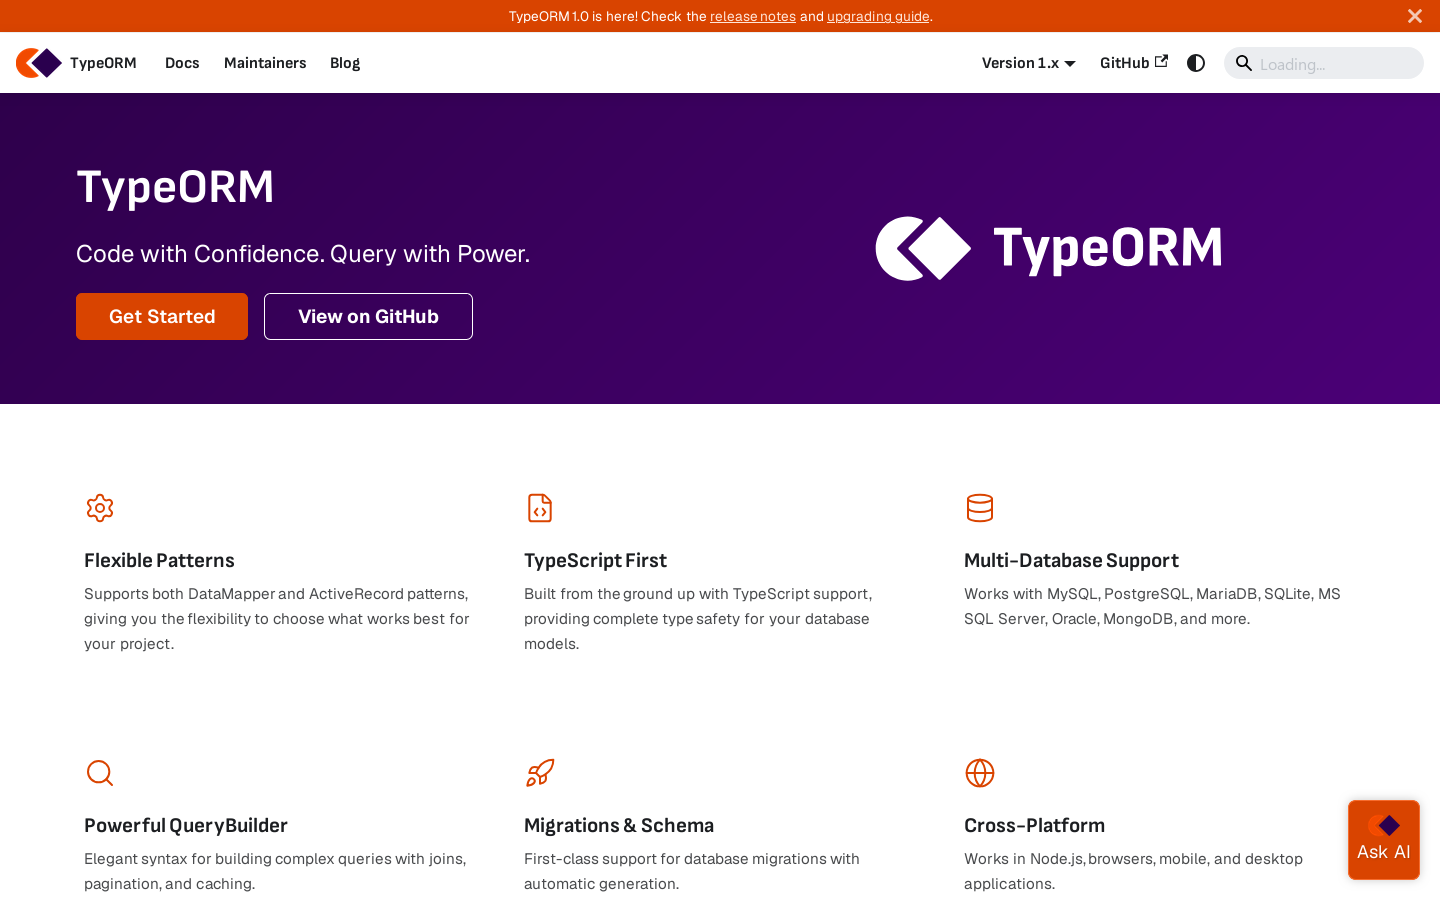
Task: Open the upgrading guide link
Action: [x=878, y=16]
